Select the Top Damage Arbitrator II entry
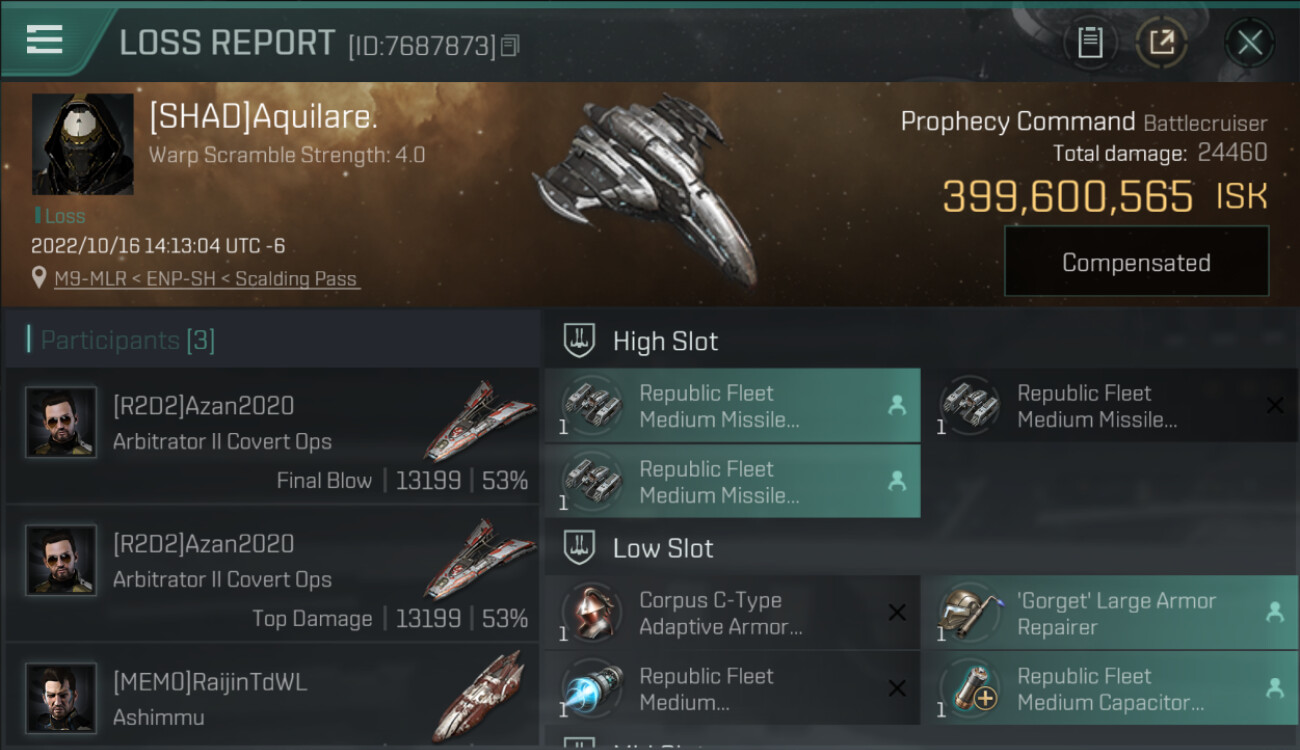This screenshot has width=1300, height=750. pos(270,580)
